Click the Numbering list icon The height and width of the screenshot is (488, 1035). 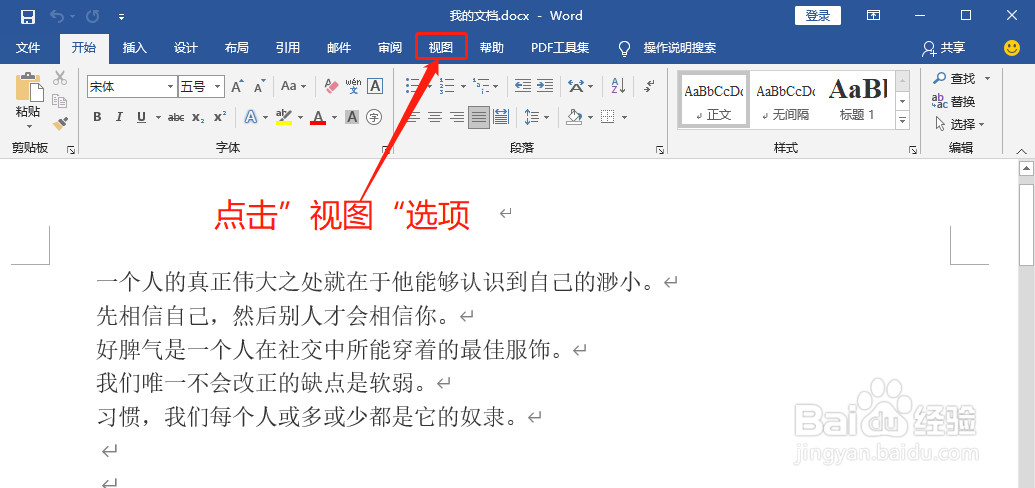click(448, 86)
